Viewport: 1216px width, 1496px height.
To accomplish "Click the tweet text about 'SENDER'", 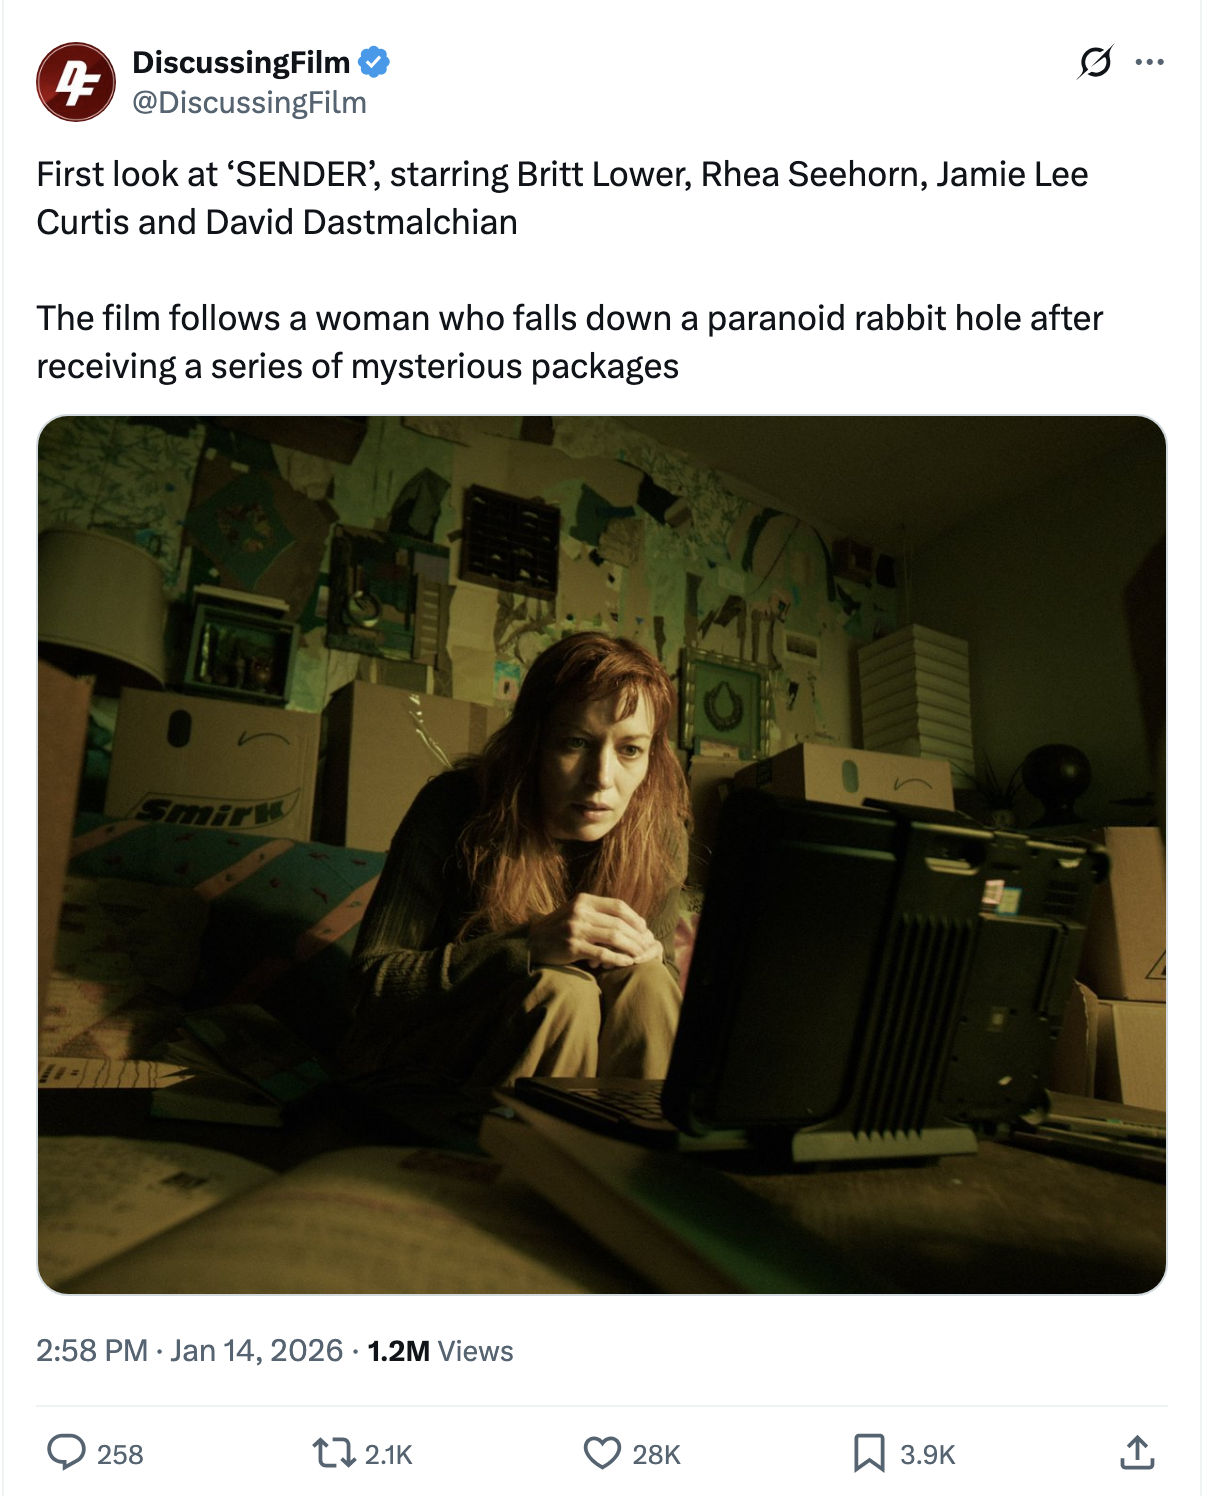I will click(562, 198).
